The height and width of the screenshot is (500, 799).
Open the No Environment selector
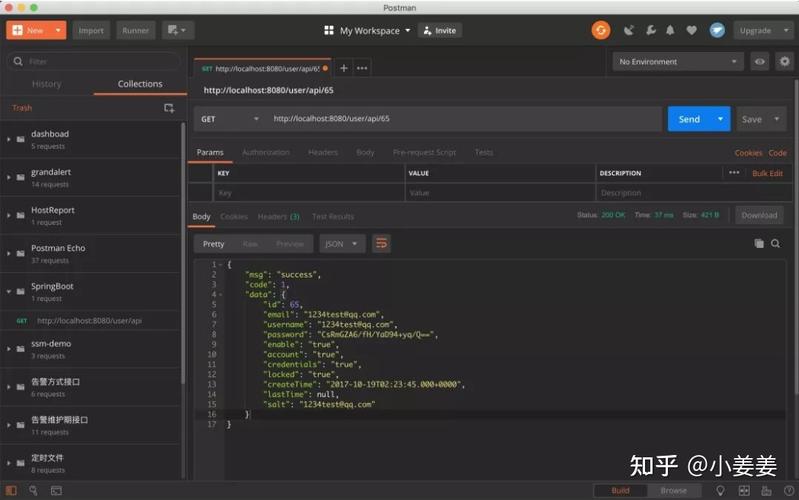click(678, 62)
